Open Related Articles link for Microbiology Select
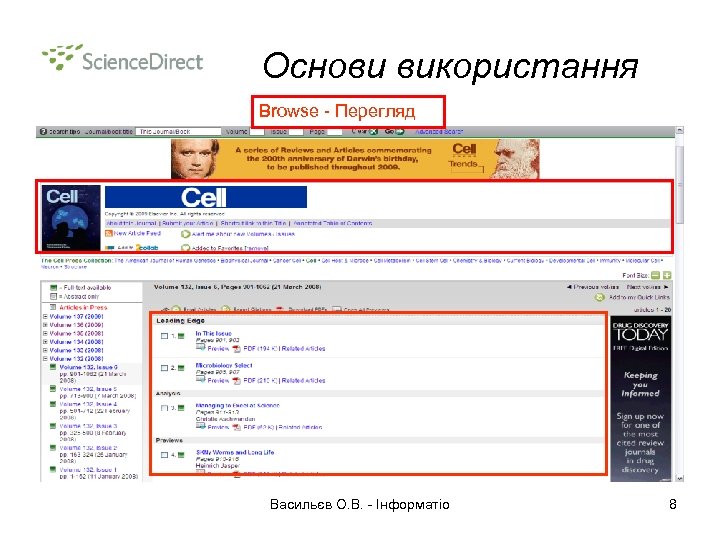The image size is (720, 540). click(x=304, y=381)
